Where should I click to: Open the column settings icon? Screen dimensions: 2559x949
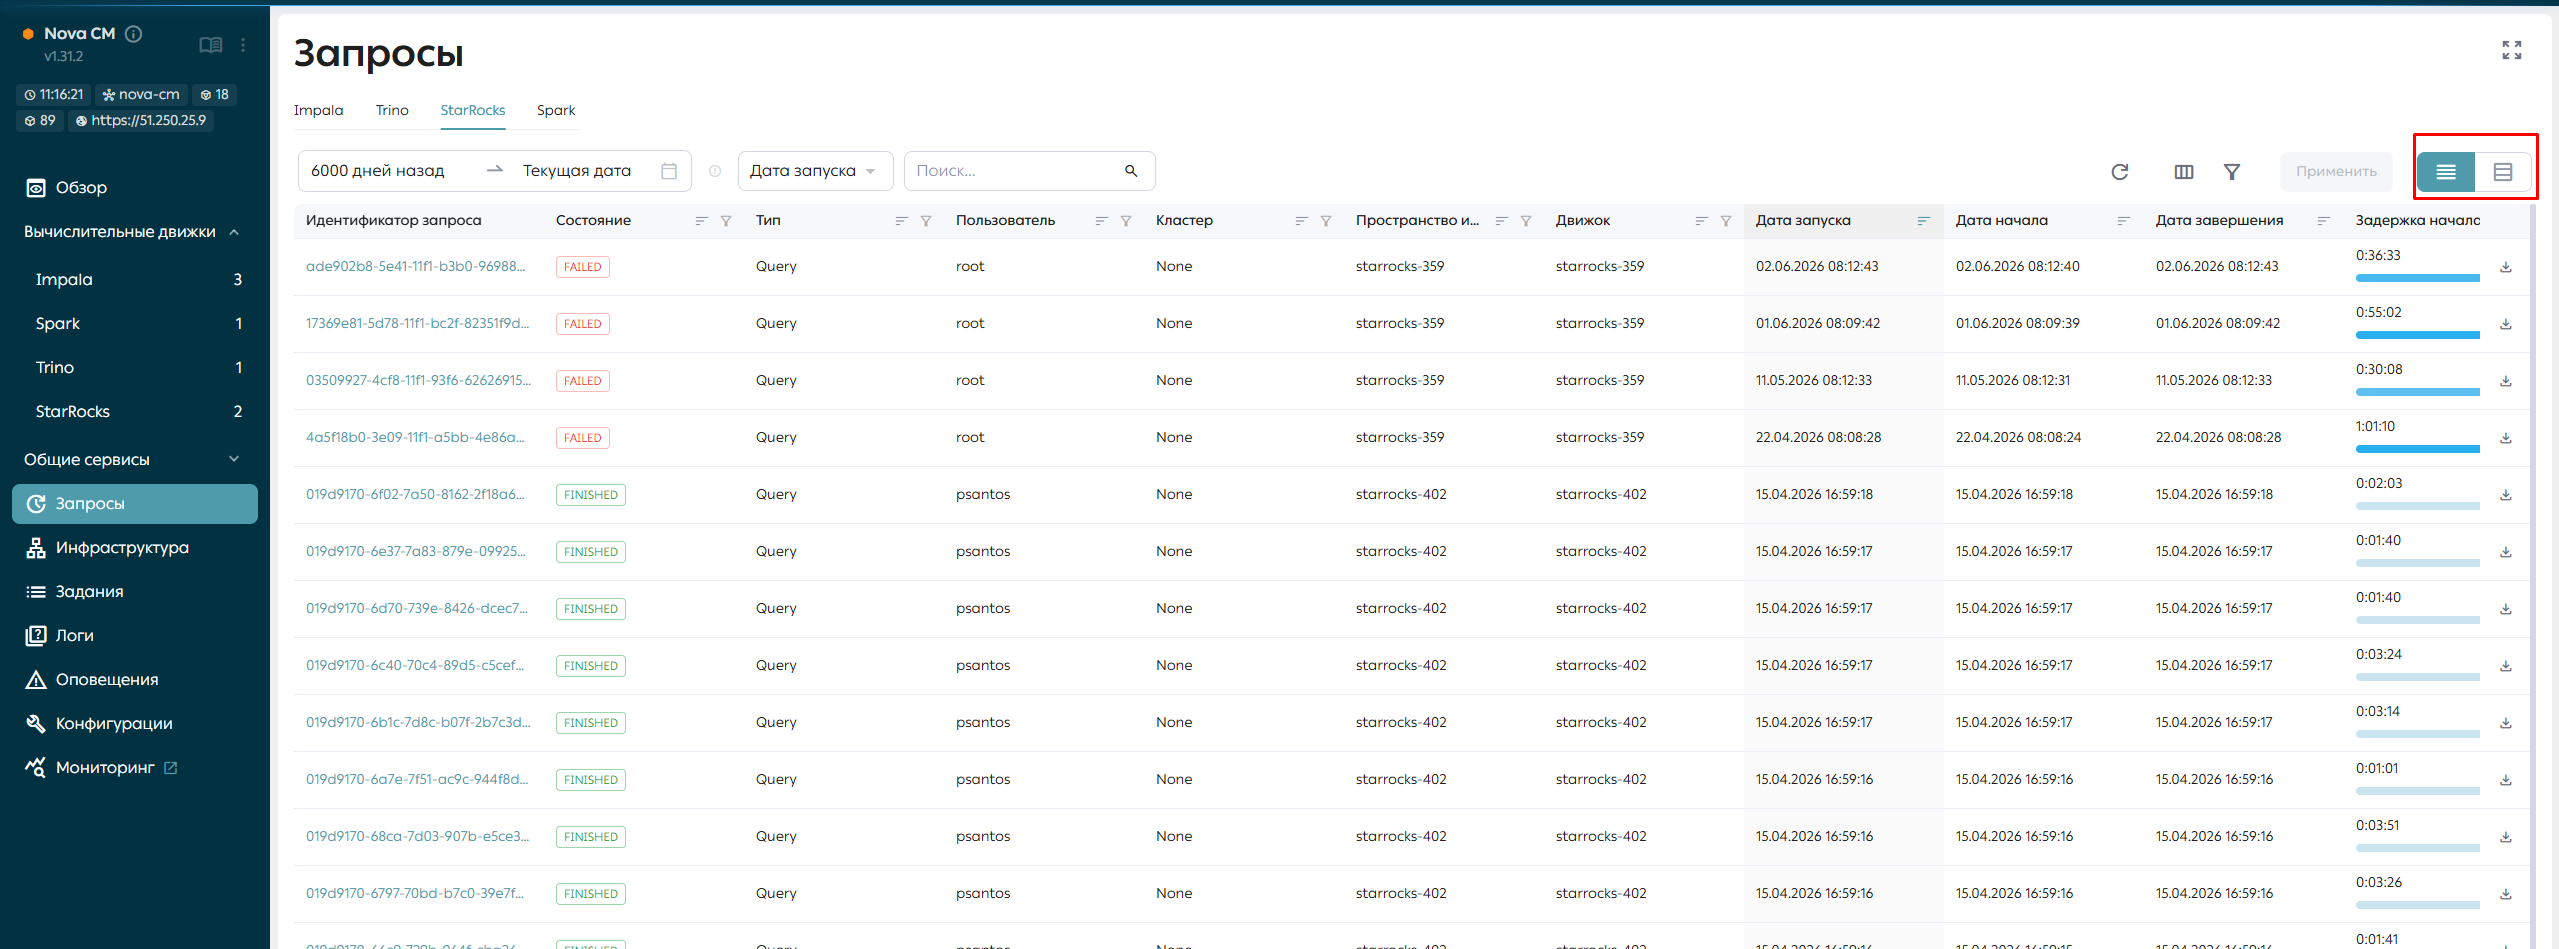coord(2184,172)
